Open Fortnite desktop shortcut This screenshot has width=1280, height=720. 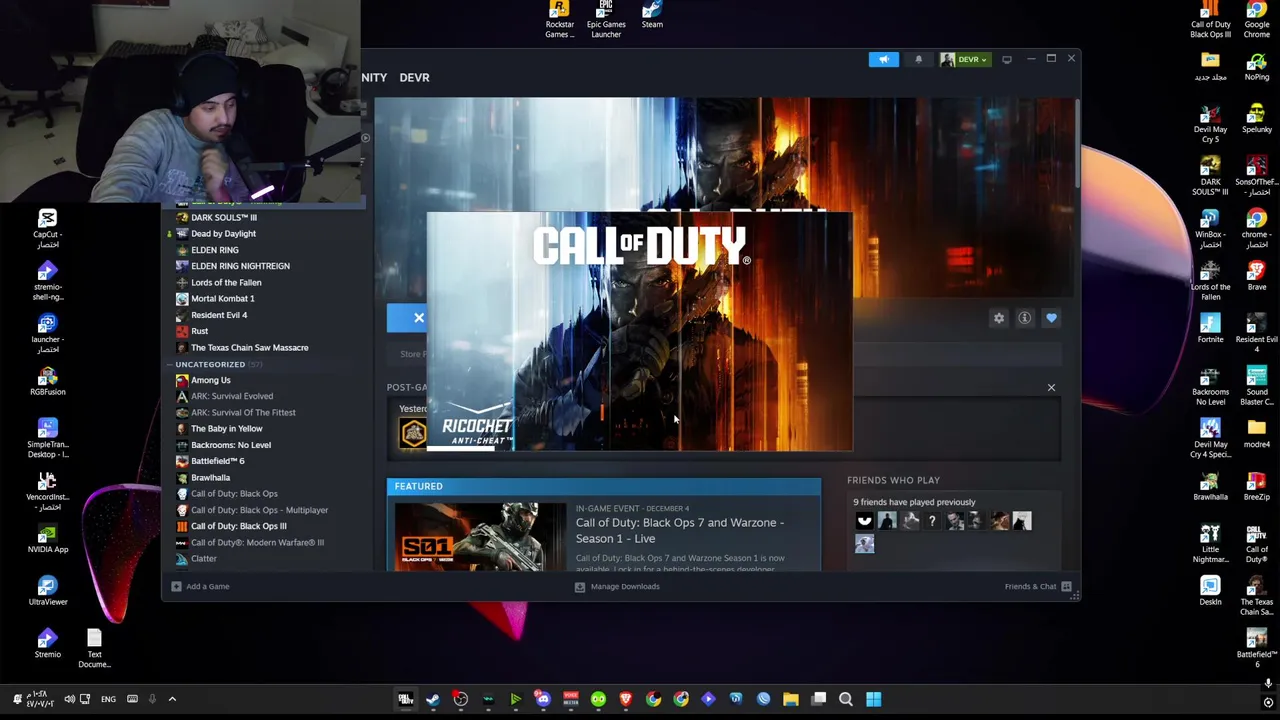(x=1210, y=329)
